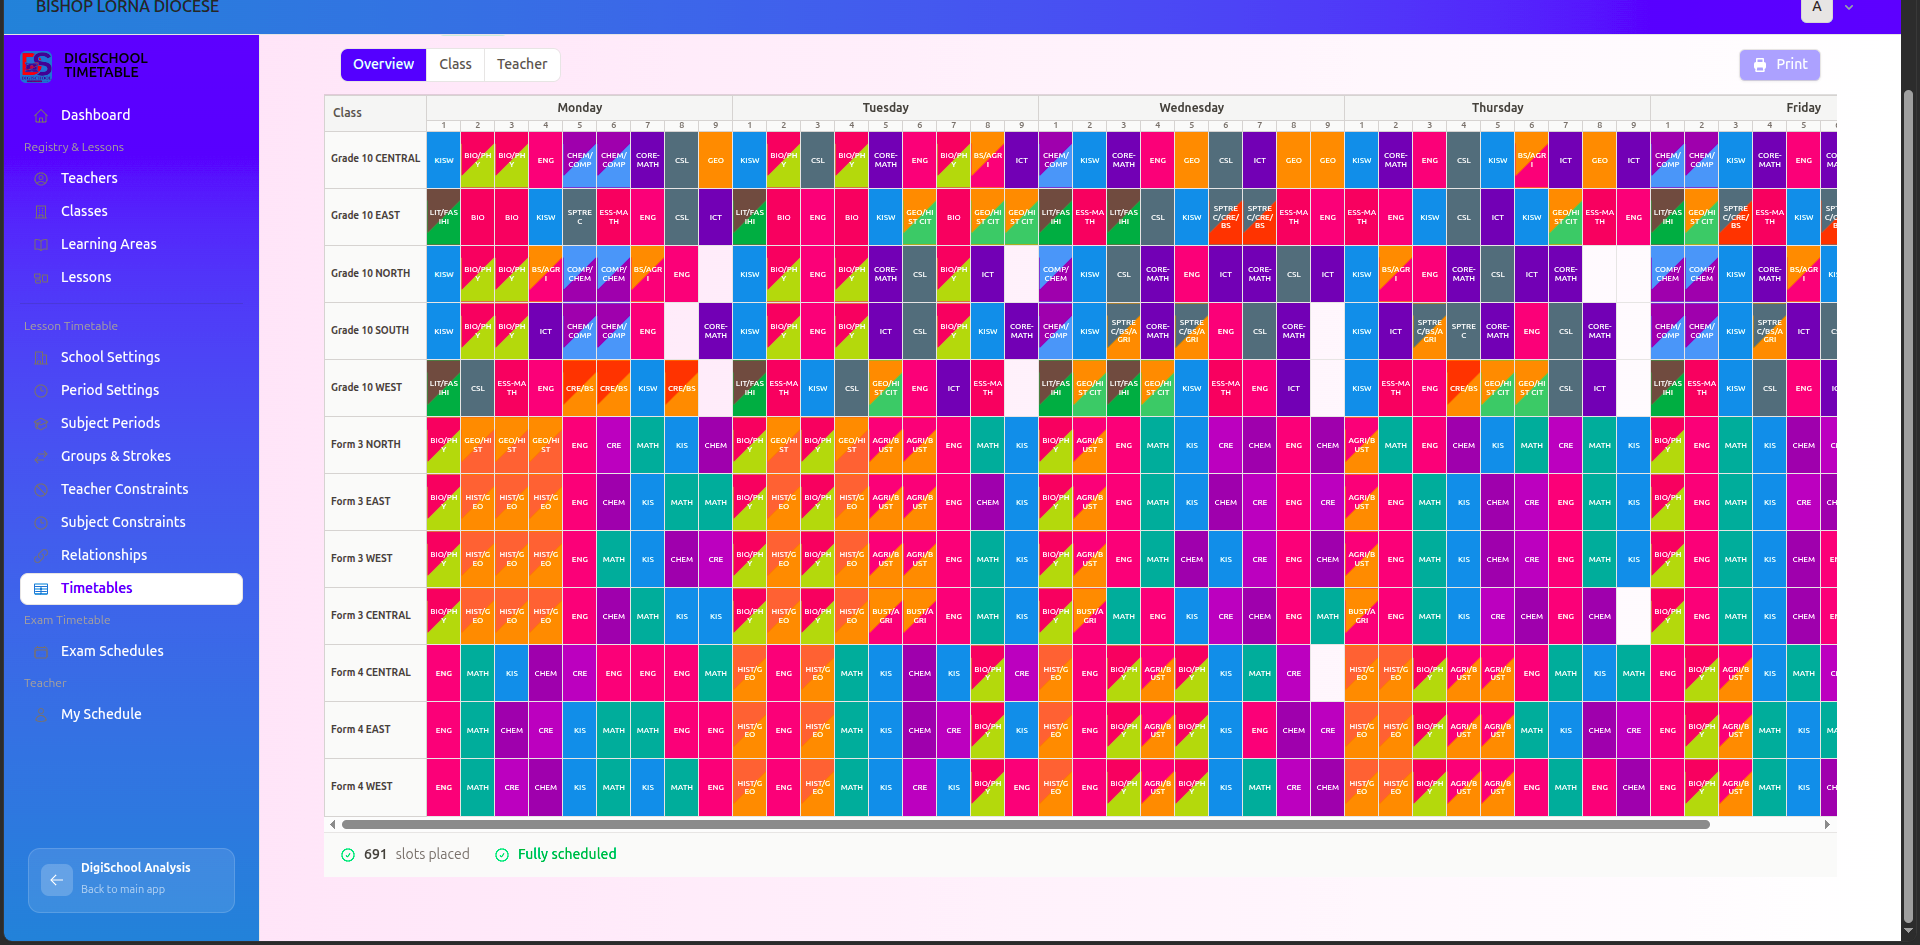Select Grade 10 CENTRAL row label
Image resolution: width=1920 pixels, height=945 pixels.
coord(375,159)
